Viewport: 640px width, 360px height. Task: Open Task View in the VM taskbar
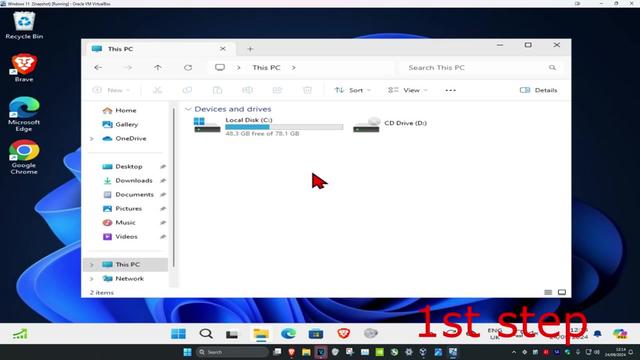pyautogui.click(x=232, y=334)
